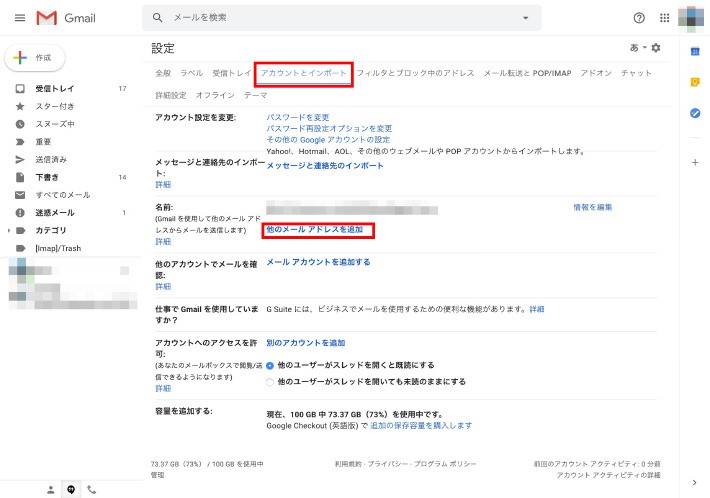Click パスワードを変更 link
Viewport: 710px width, 498px height.
pyautogui.click(x=297, y=117)
